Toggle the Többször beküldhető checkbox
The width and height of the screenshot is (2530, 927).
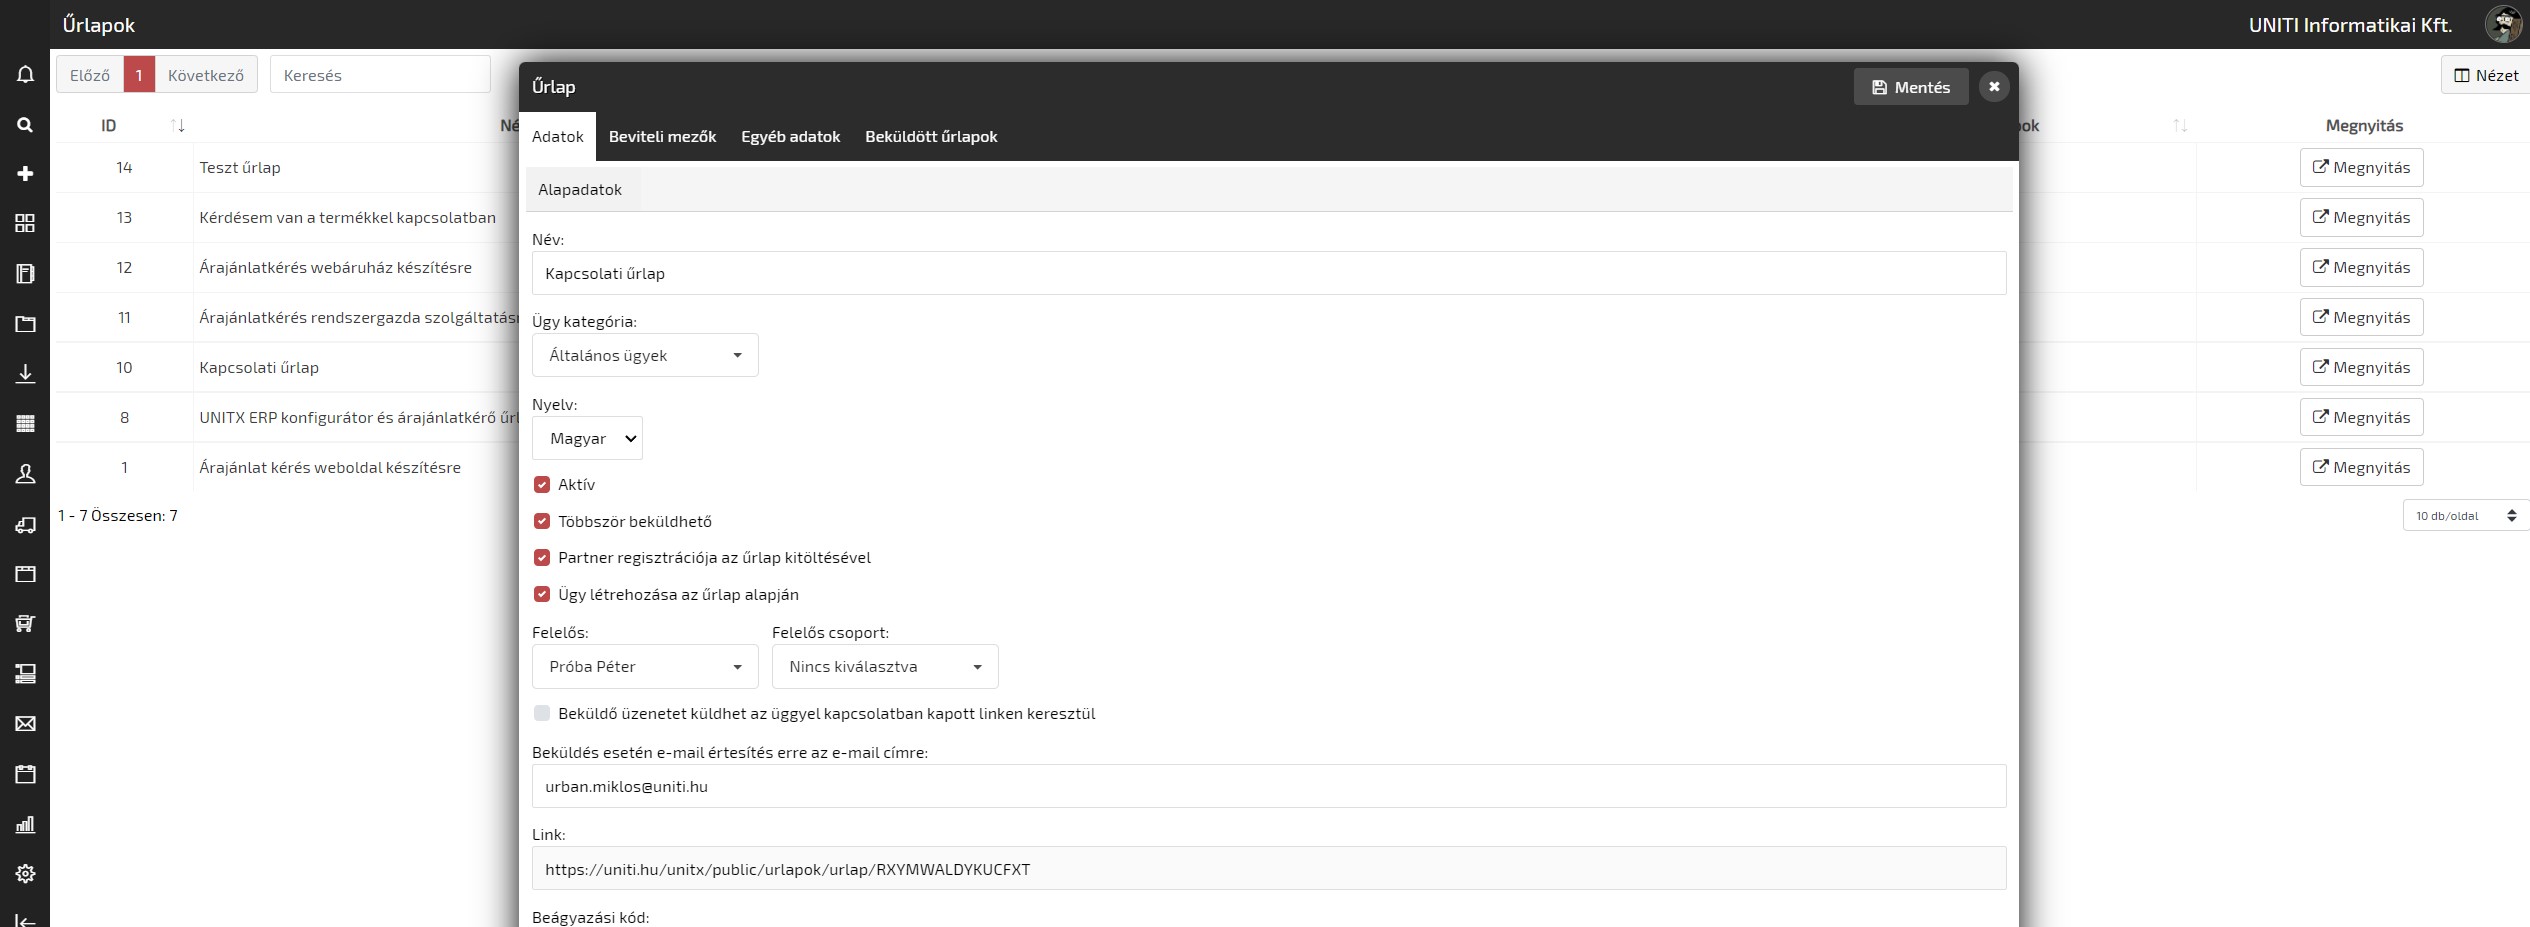click(x=542, y=521)
